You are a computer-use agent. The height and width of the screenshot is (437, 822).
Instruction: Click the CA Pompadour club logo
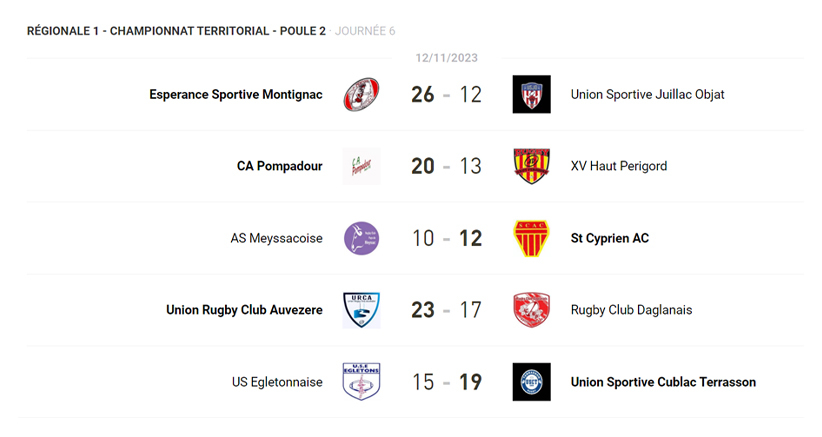pos(361,166)
